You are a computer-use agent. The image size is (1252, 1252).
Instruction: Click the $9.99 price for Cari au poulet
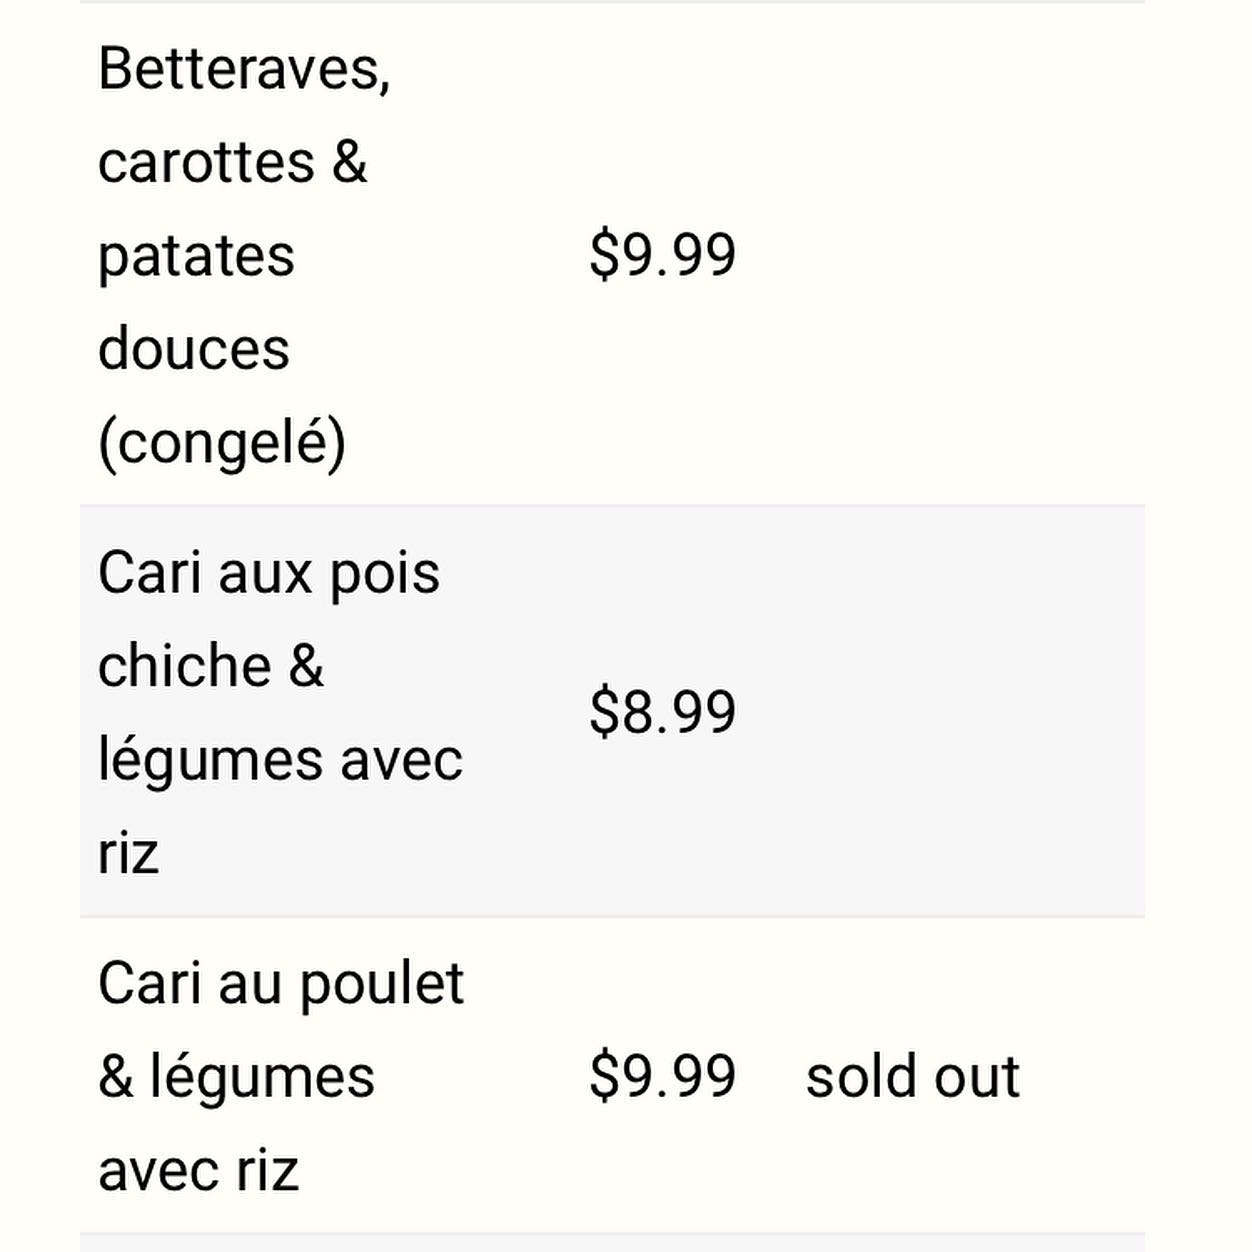pos(662,1077)
